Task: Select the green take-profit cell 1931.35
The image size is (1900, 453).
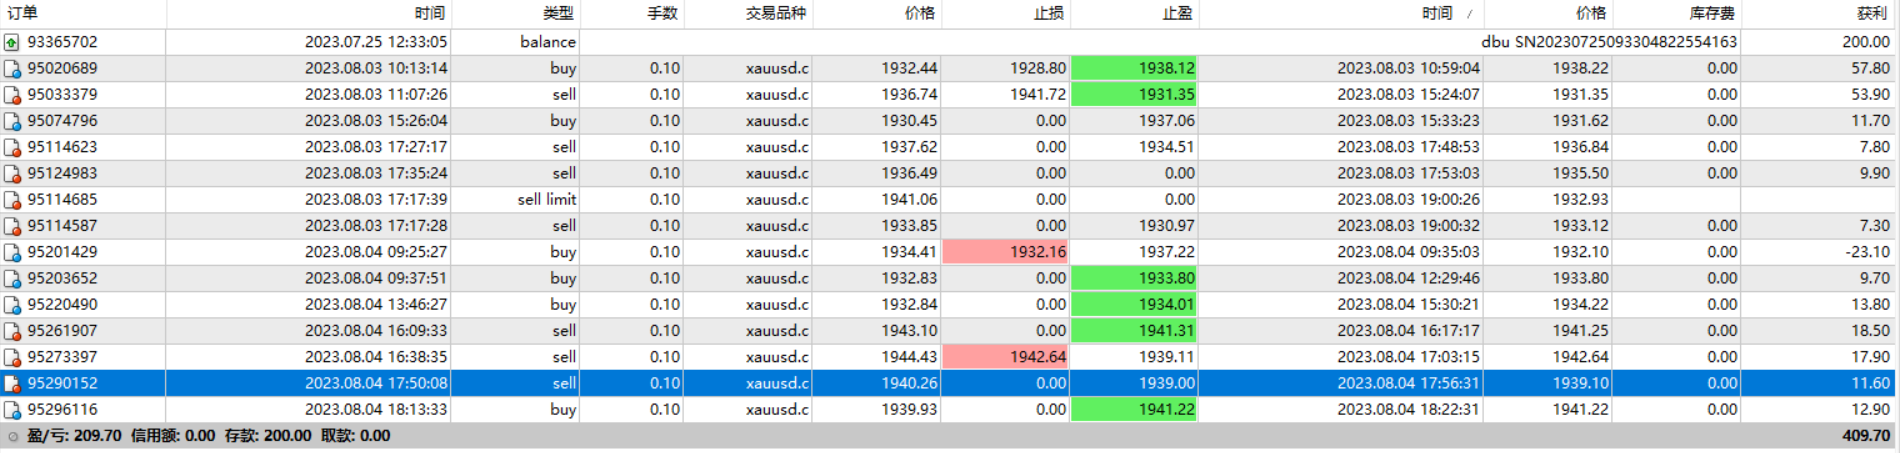Action: click(1134, 94)
